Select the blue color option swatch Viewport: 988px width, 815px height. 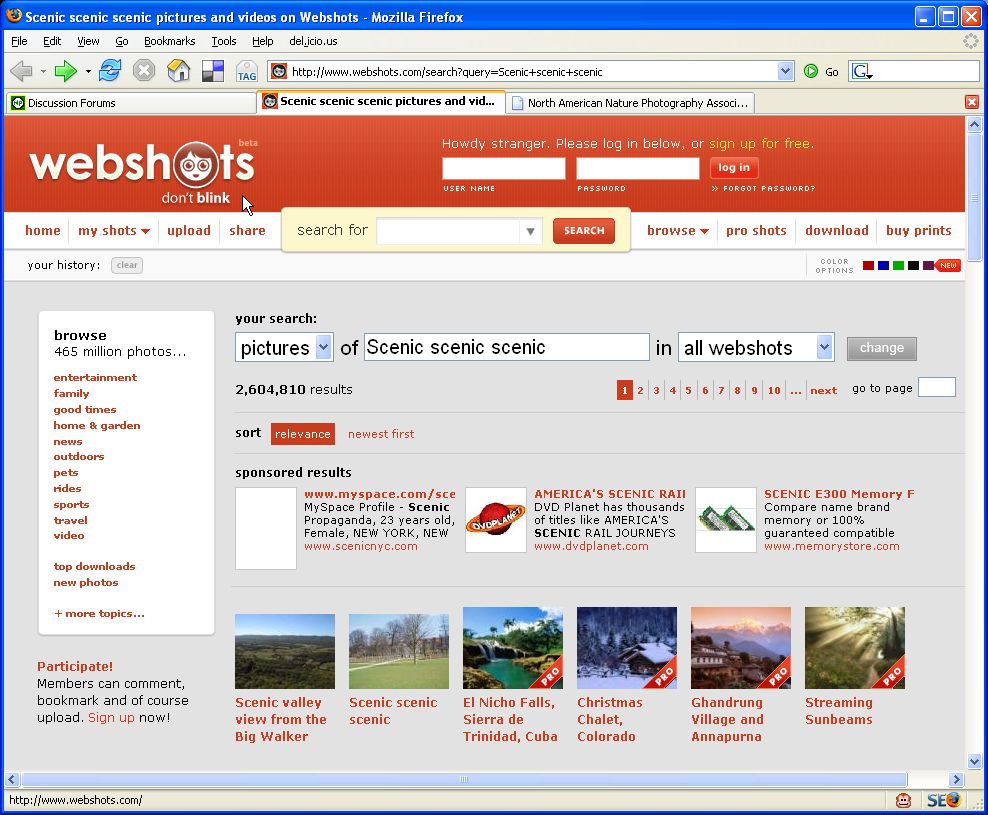(883, 265)
